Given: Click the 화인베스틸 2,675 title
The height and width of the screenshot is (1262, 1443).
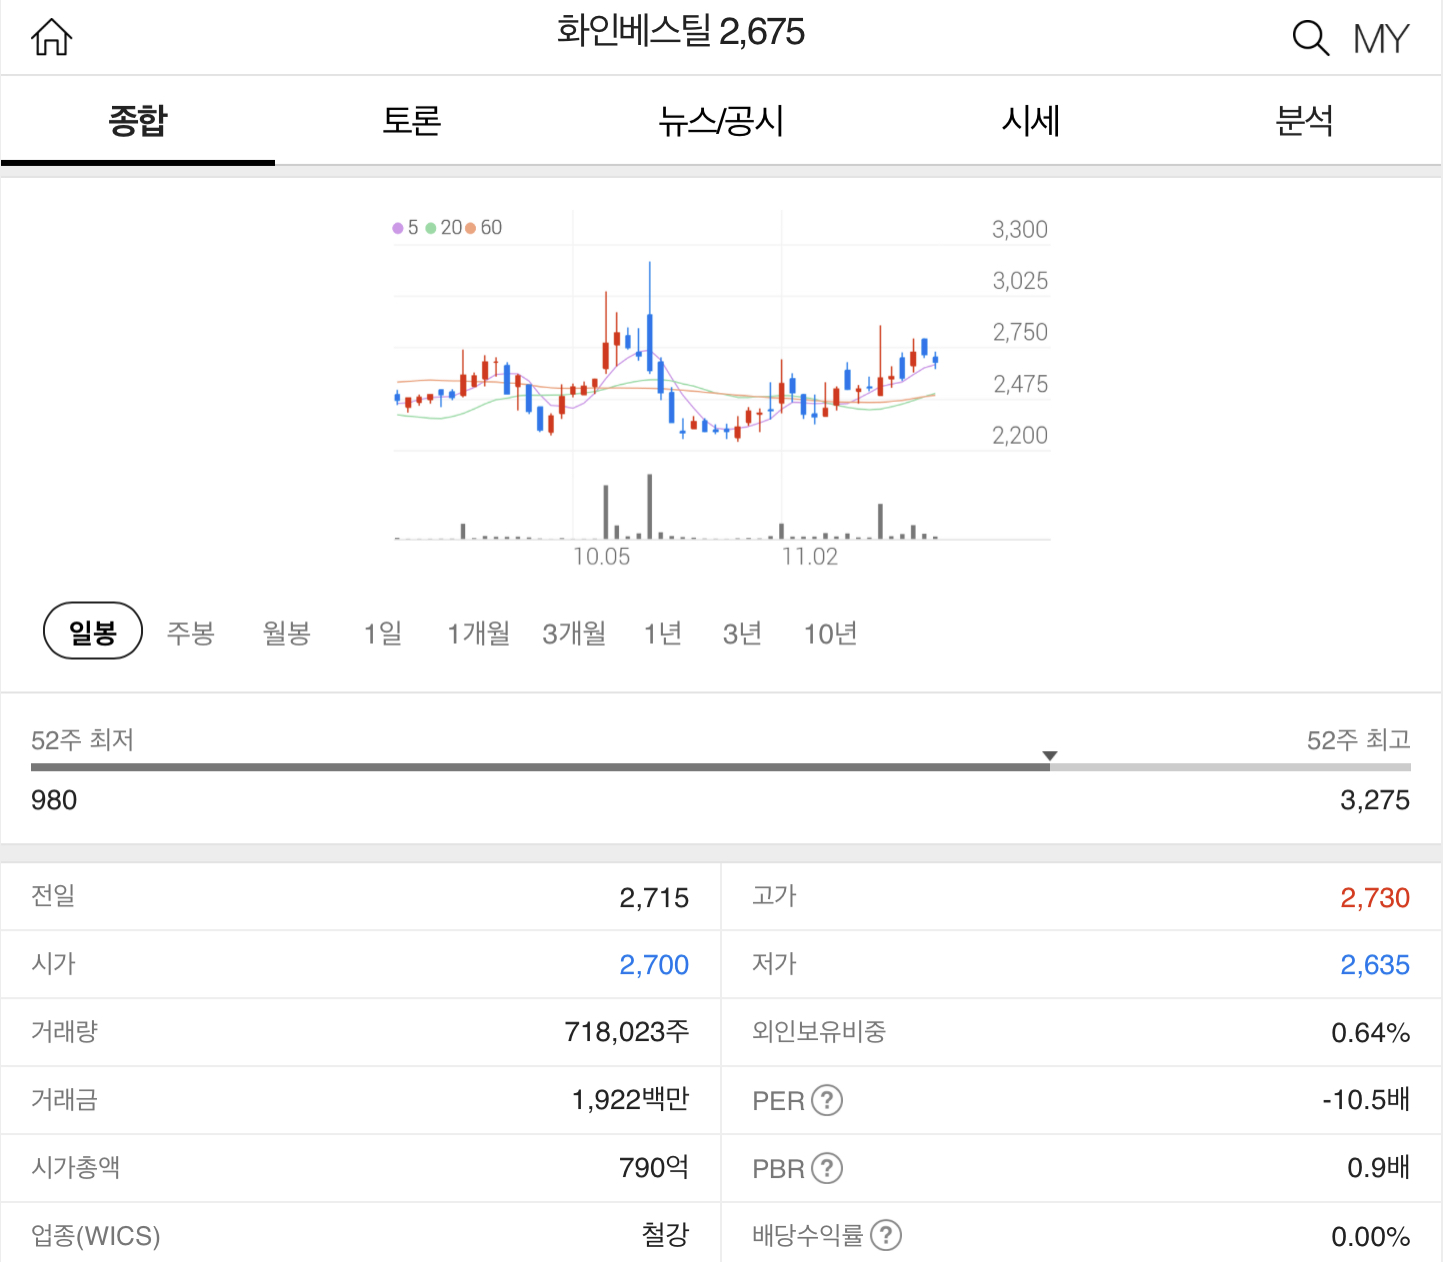Looking at the screenshot, I should [x=681, y=32].
